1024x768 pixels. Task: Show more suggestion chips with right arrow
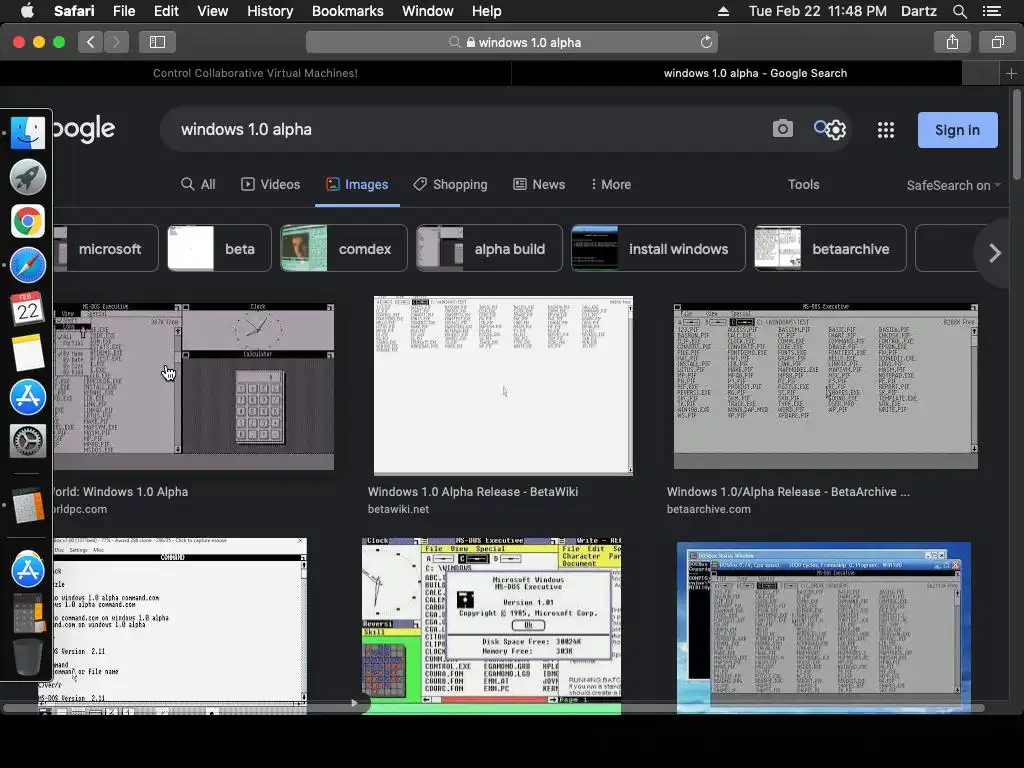click(994, 253)
